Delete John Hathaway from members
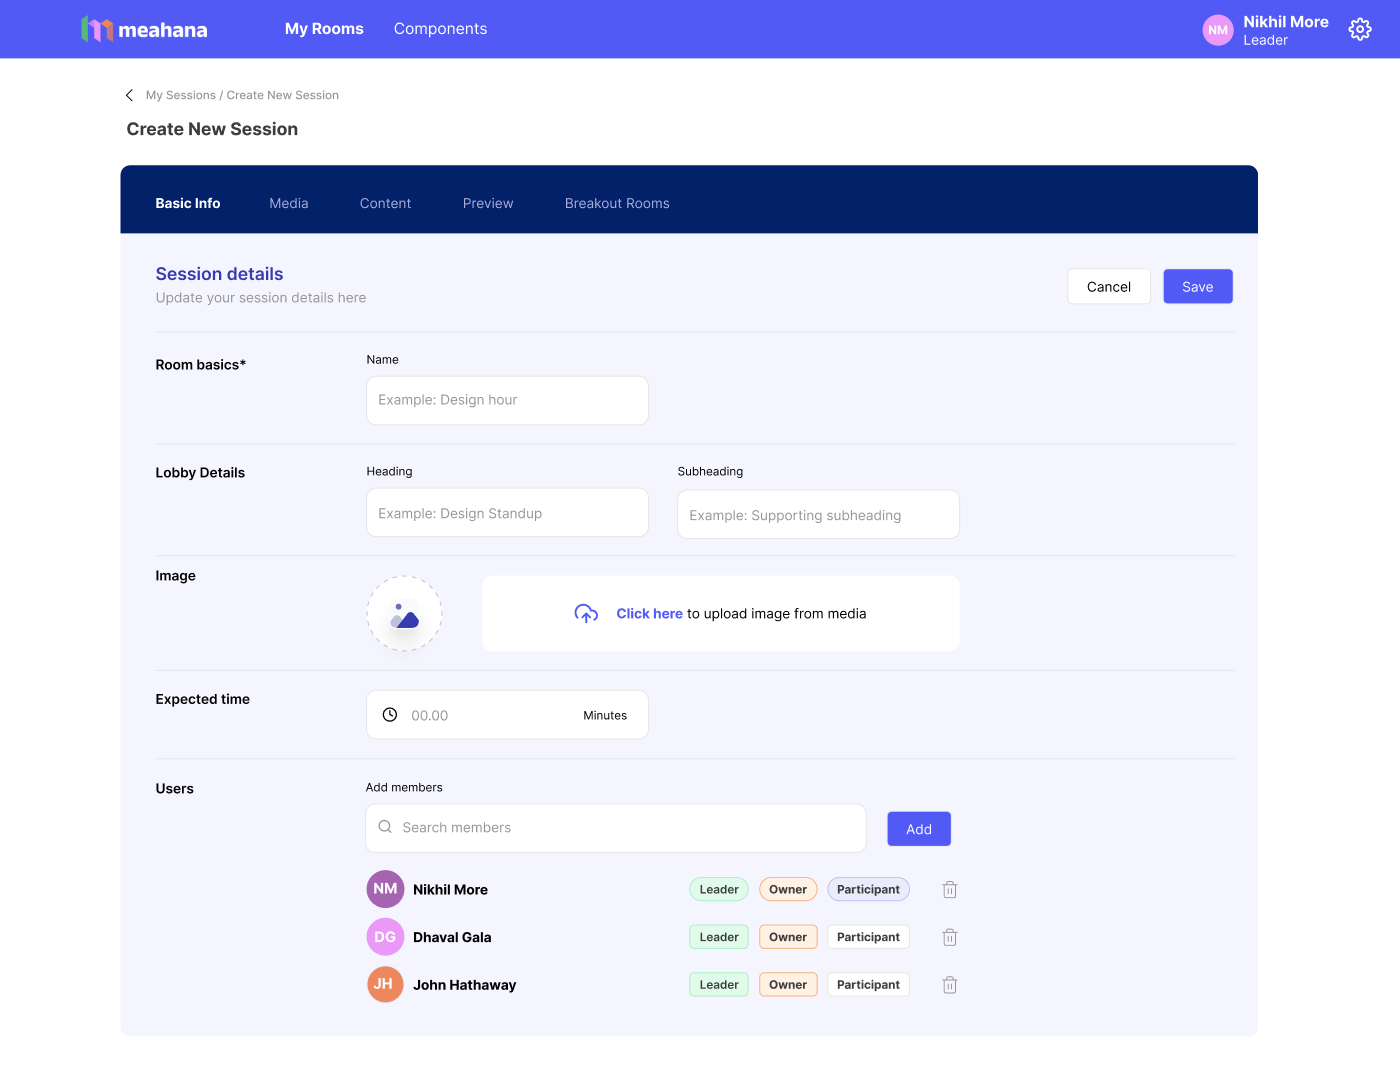1400x1085 pixels. tap(950, 985)
